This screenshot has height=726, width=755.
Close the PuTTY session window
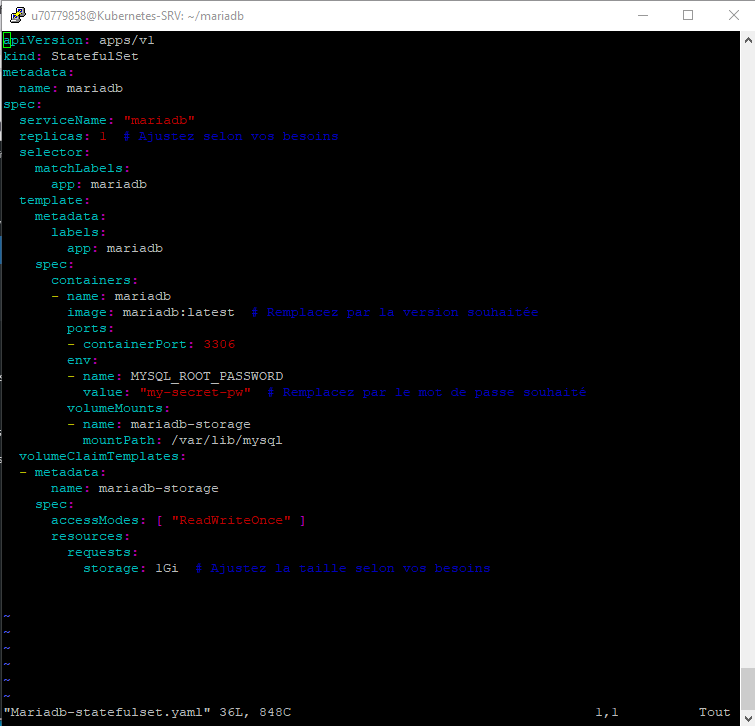click(733, 15)
